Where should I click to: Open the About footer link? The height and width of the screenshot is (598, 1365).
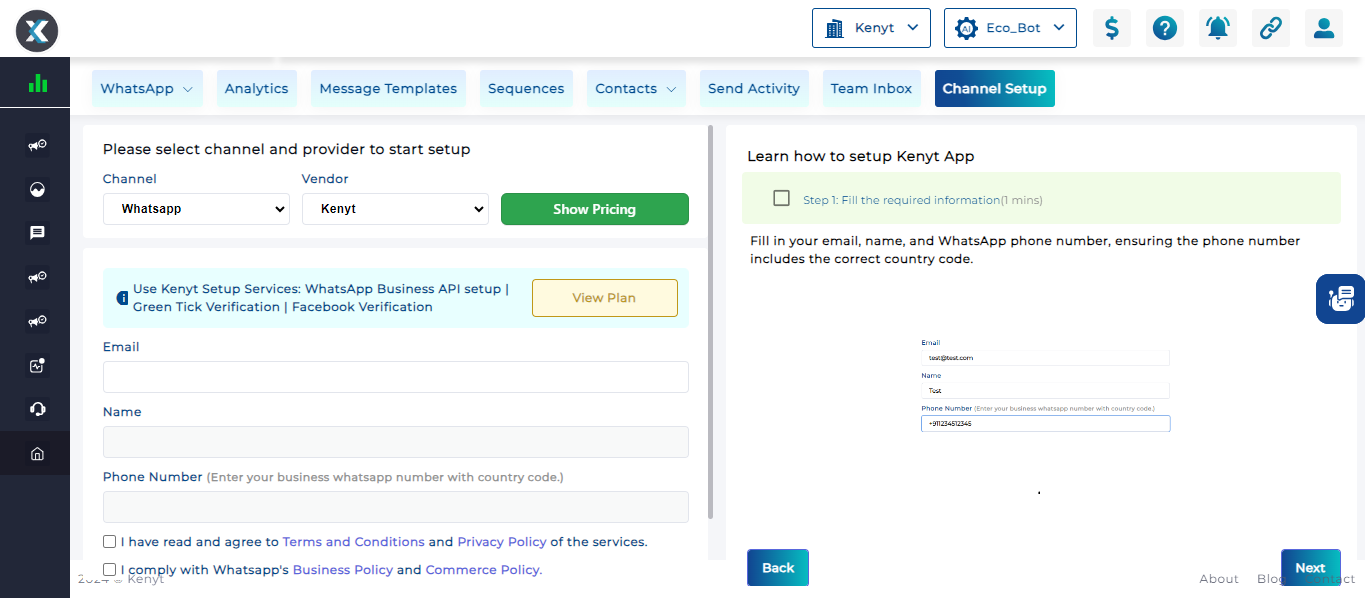(x=1219, y=579)
